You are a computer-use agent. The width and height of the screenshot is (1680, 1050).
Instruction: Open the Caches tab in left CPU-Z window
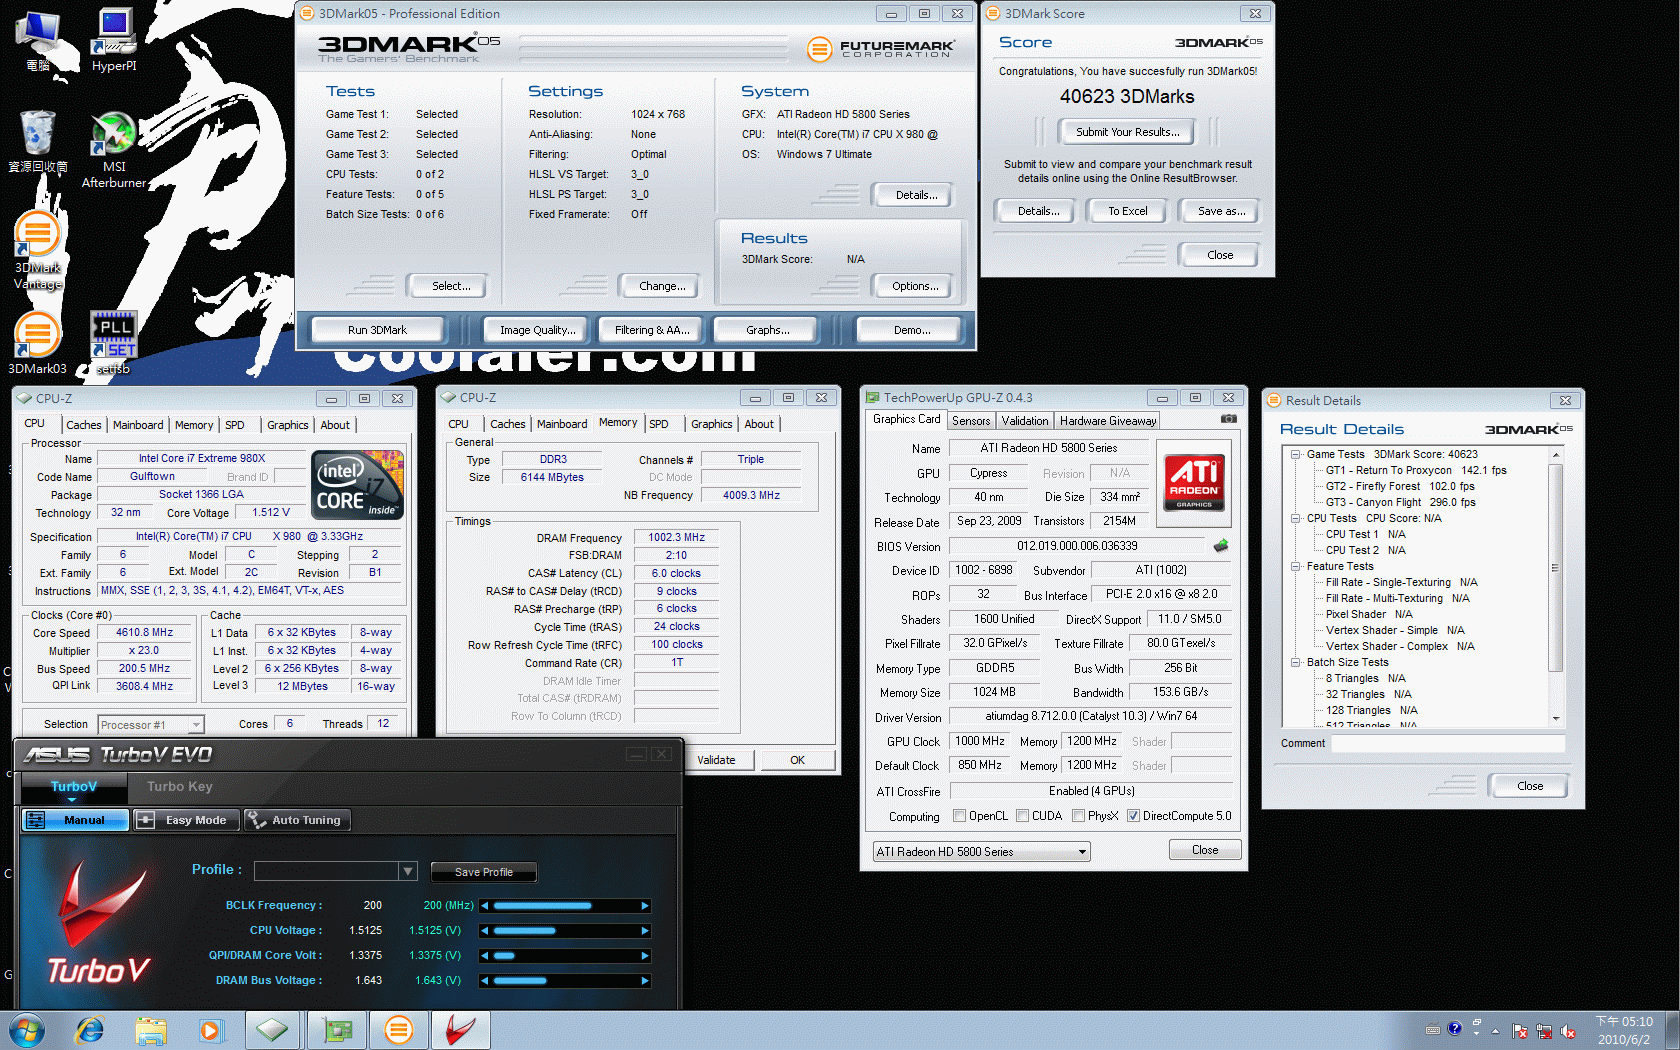(84, 425)
